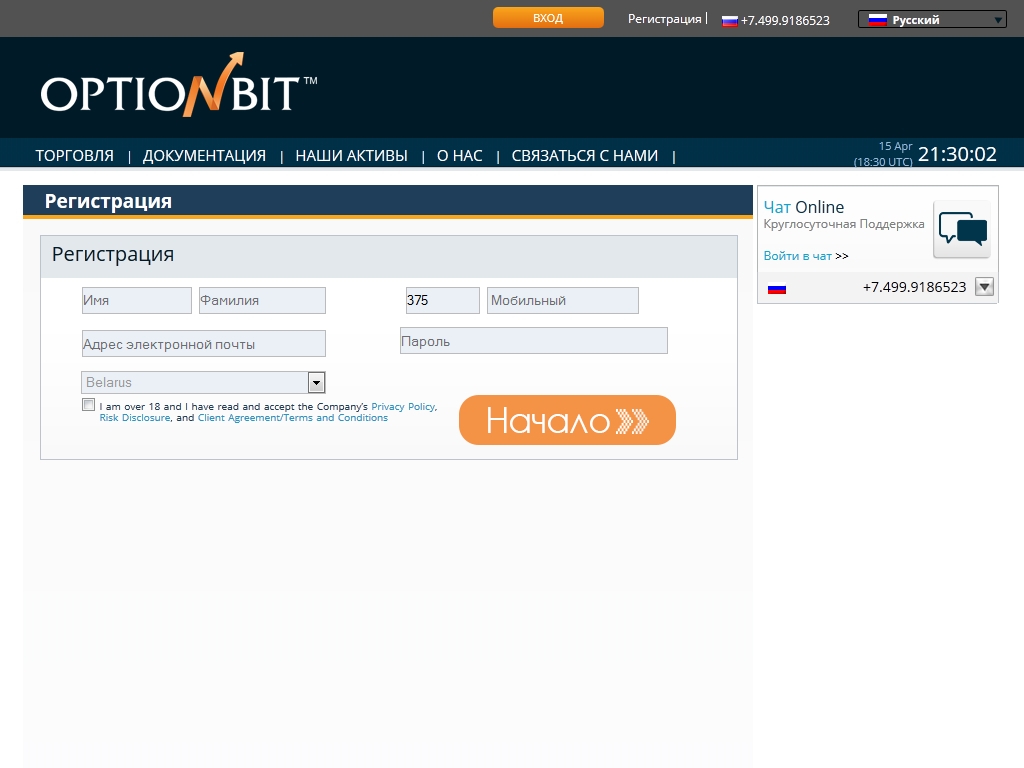Click the Russian flag beside the header phone number
The image size is (1024, 768).
tap(730, 20)
